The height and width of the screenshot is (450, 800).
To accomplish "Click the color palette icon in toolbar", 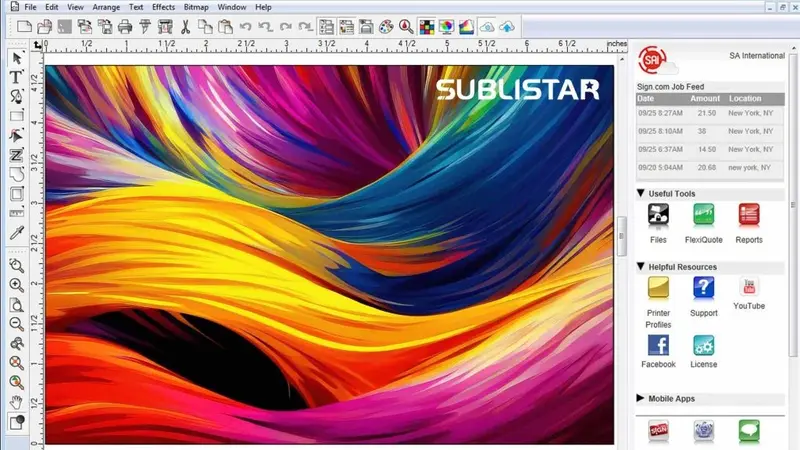I will pyautogui.click(x=386, y=27).
